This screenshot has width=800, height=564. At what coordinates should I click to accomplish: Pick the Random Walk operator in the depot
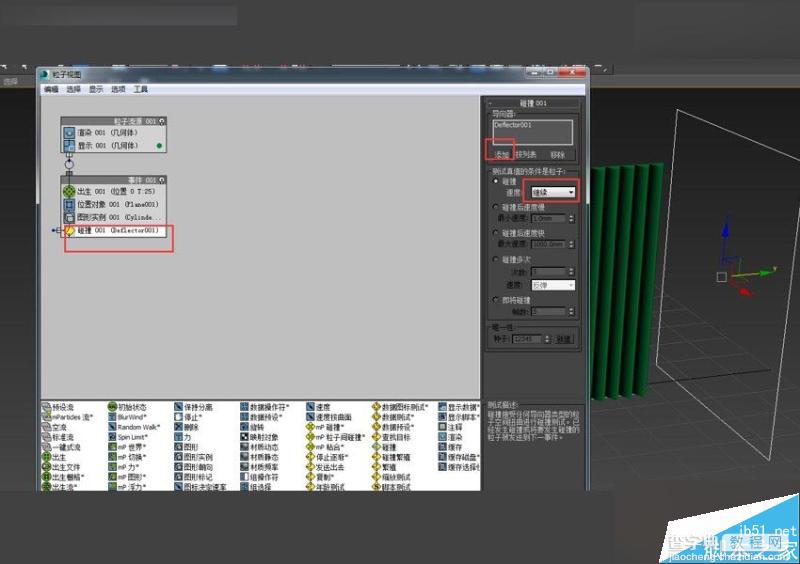134,427
